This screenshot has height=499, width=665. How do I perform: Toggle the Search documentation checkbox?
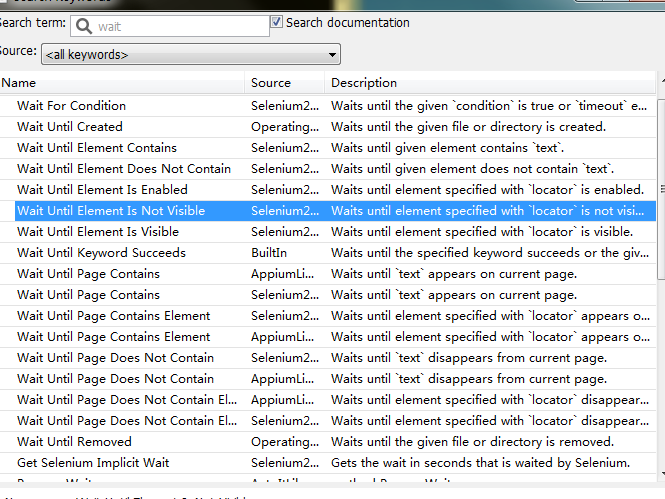click(277, 22)
